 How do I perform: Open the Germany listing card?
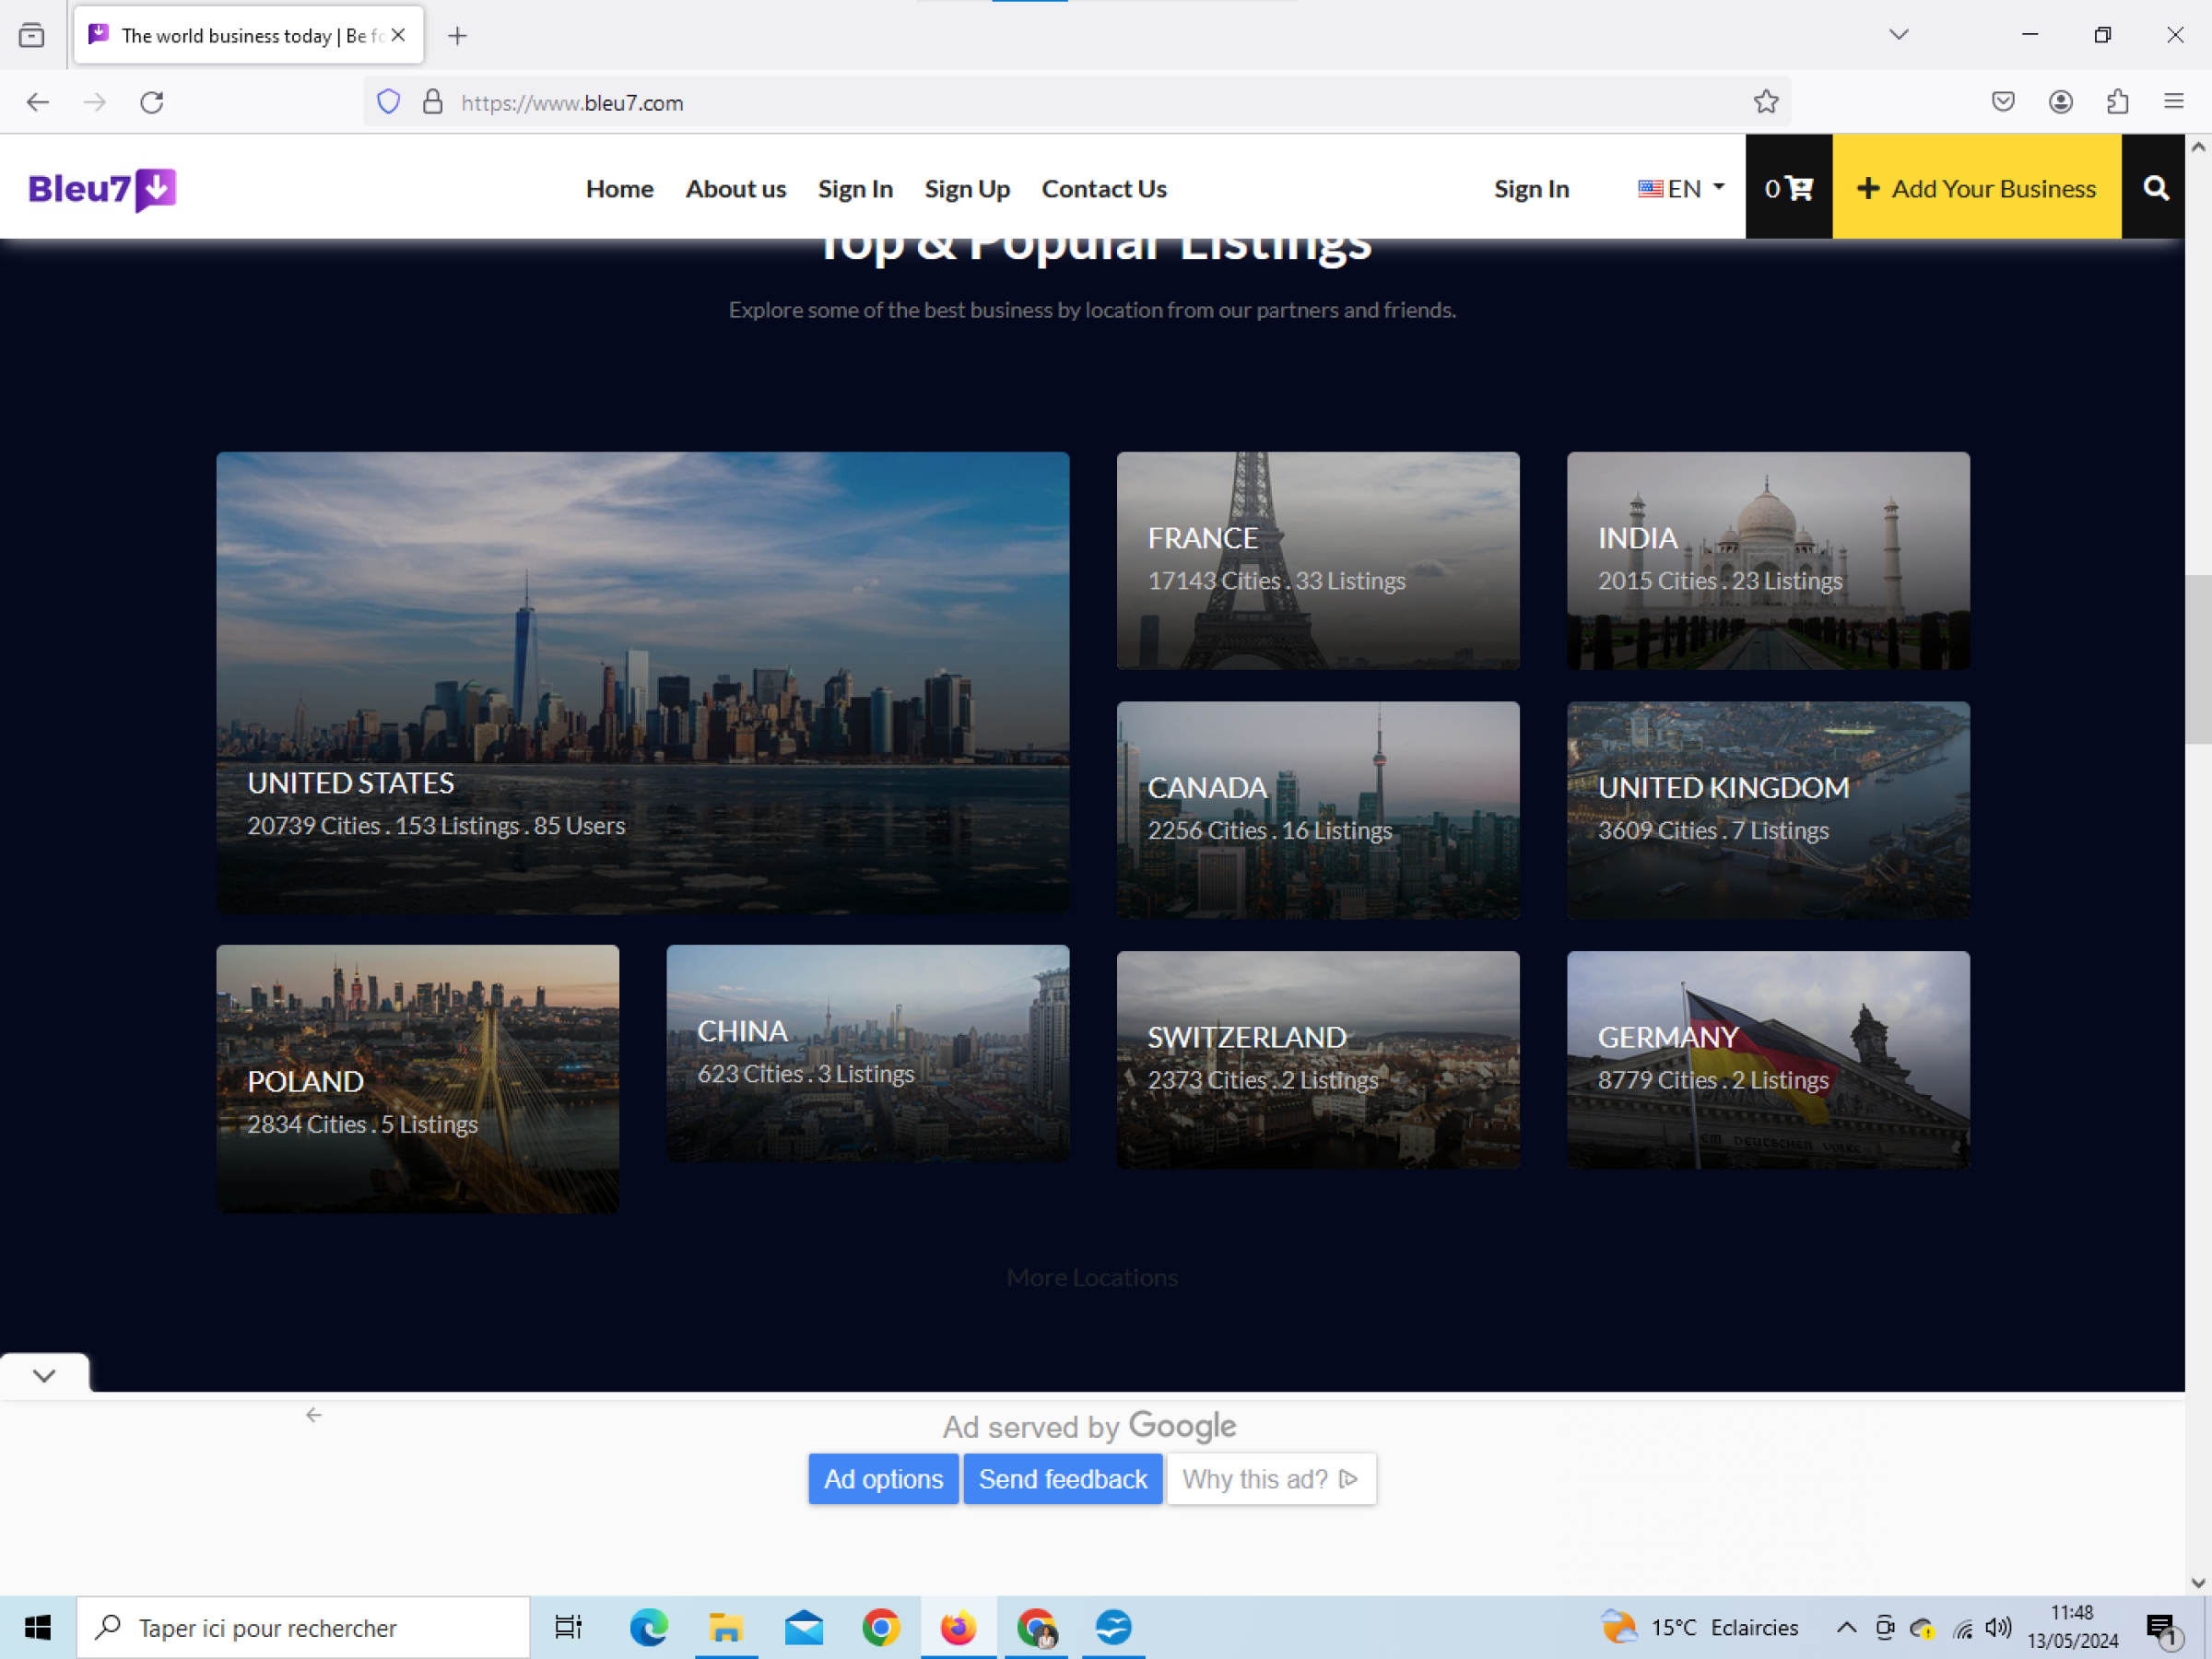[1768, 1059]
